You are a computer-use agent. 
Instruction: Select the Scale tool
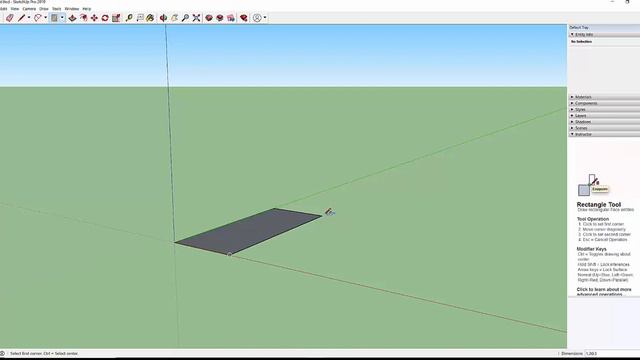tap(116, 18)
